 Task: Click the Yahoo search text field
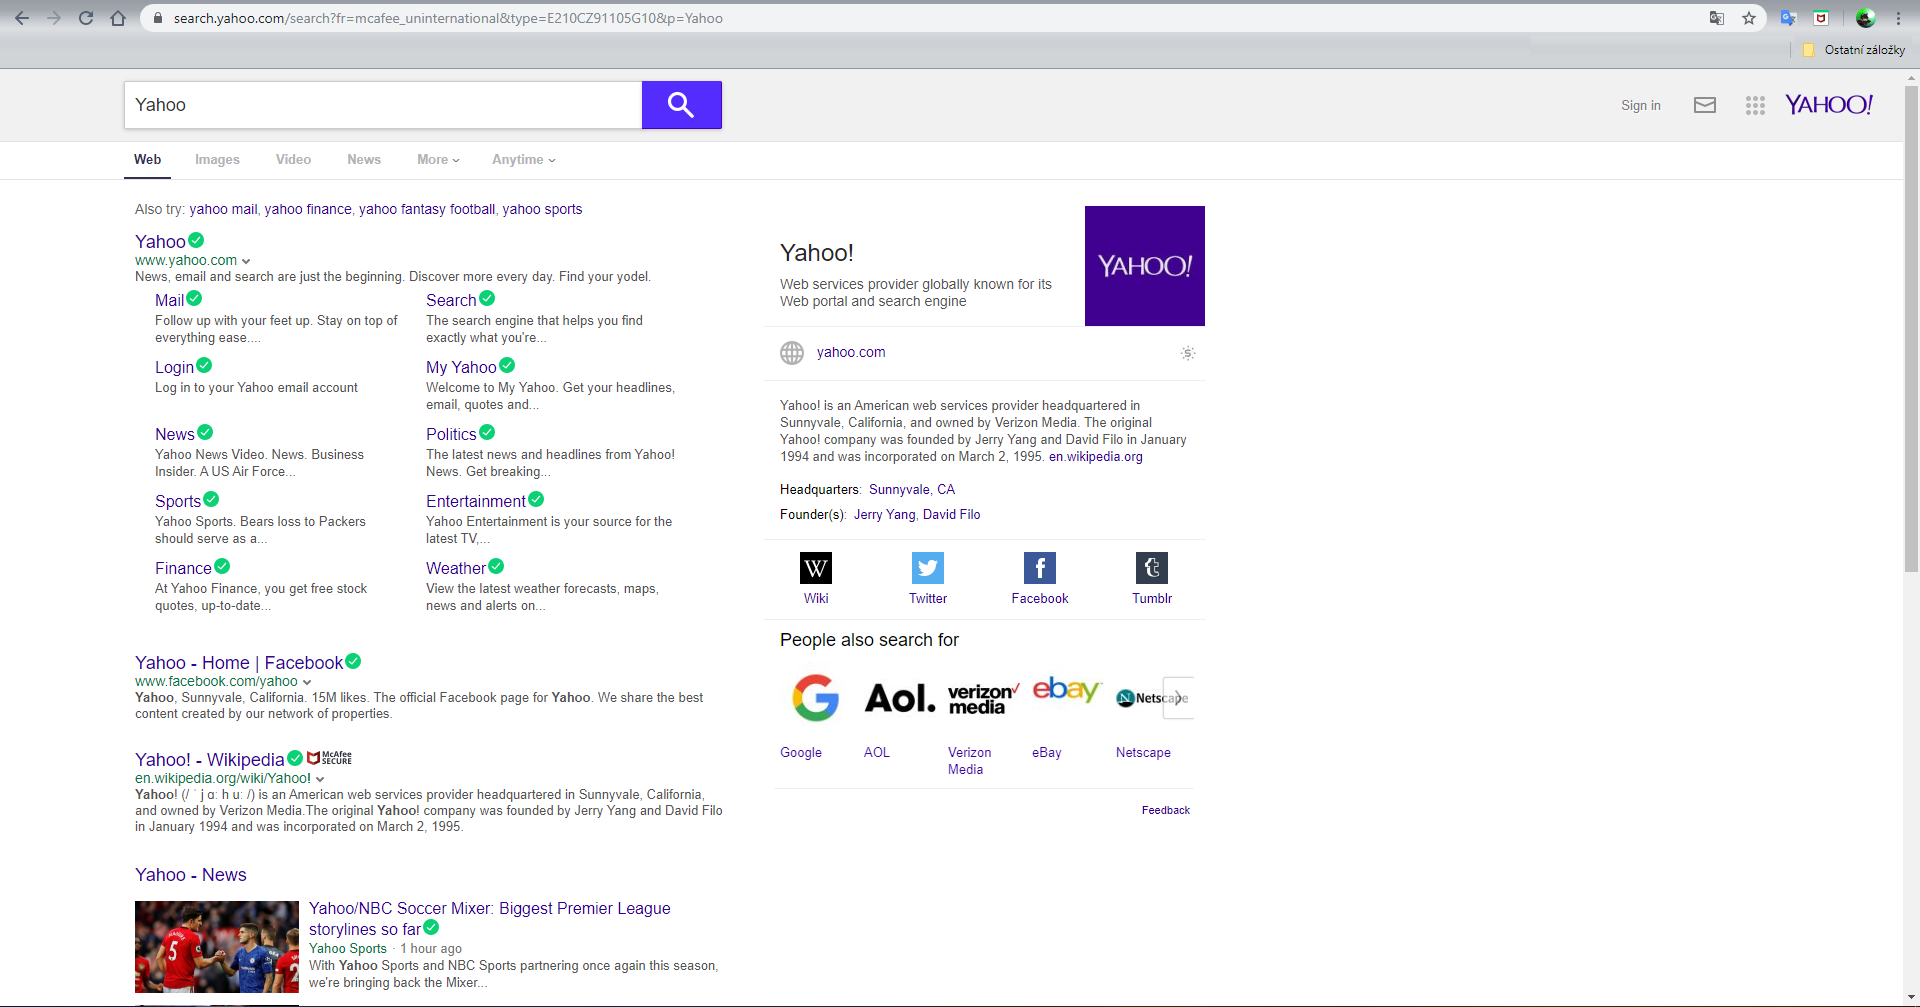382,105
